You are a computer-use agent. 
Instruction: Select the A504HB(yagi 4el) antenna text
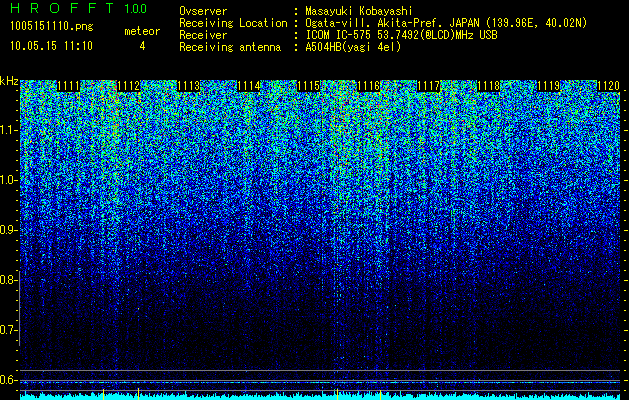(353, 47)
